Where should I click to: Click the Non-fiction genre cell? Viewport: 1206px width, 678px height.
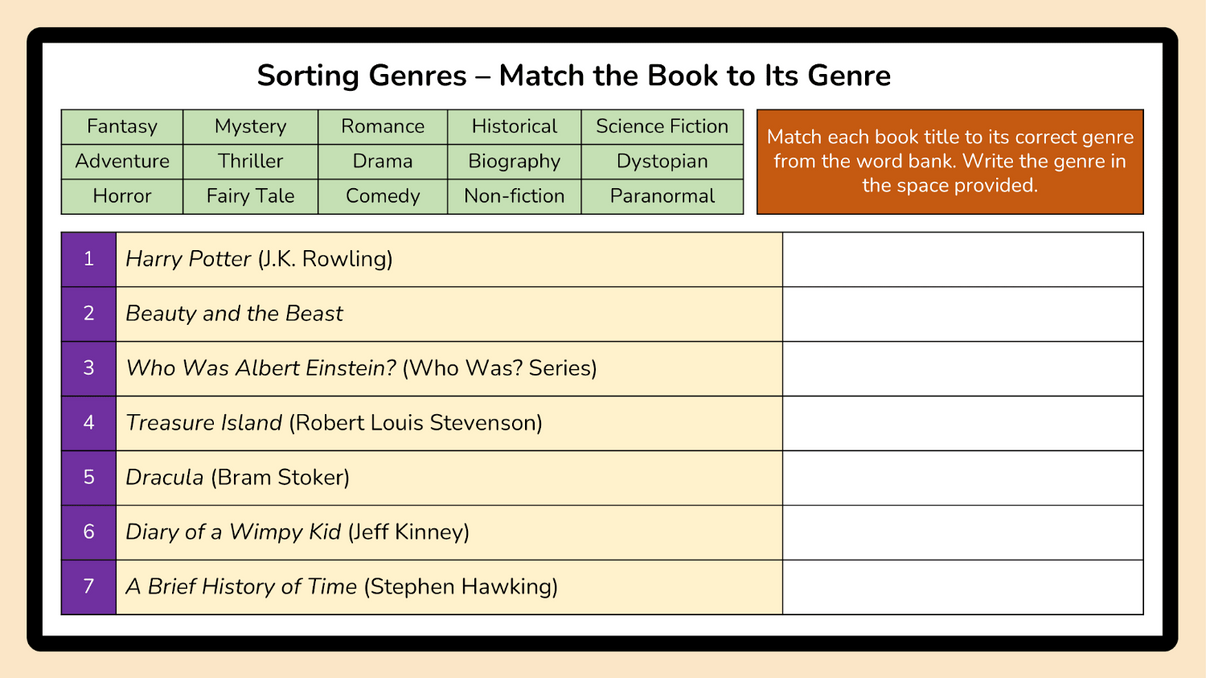(x=514, y=196)
